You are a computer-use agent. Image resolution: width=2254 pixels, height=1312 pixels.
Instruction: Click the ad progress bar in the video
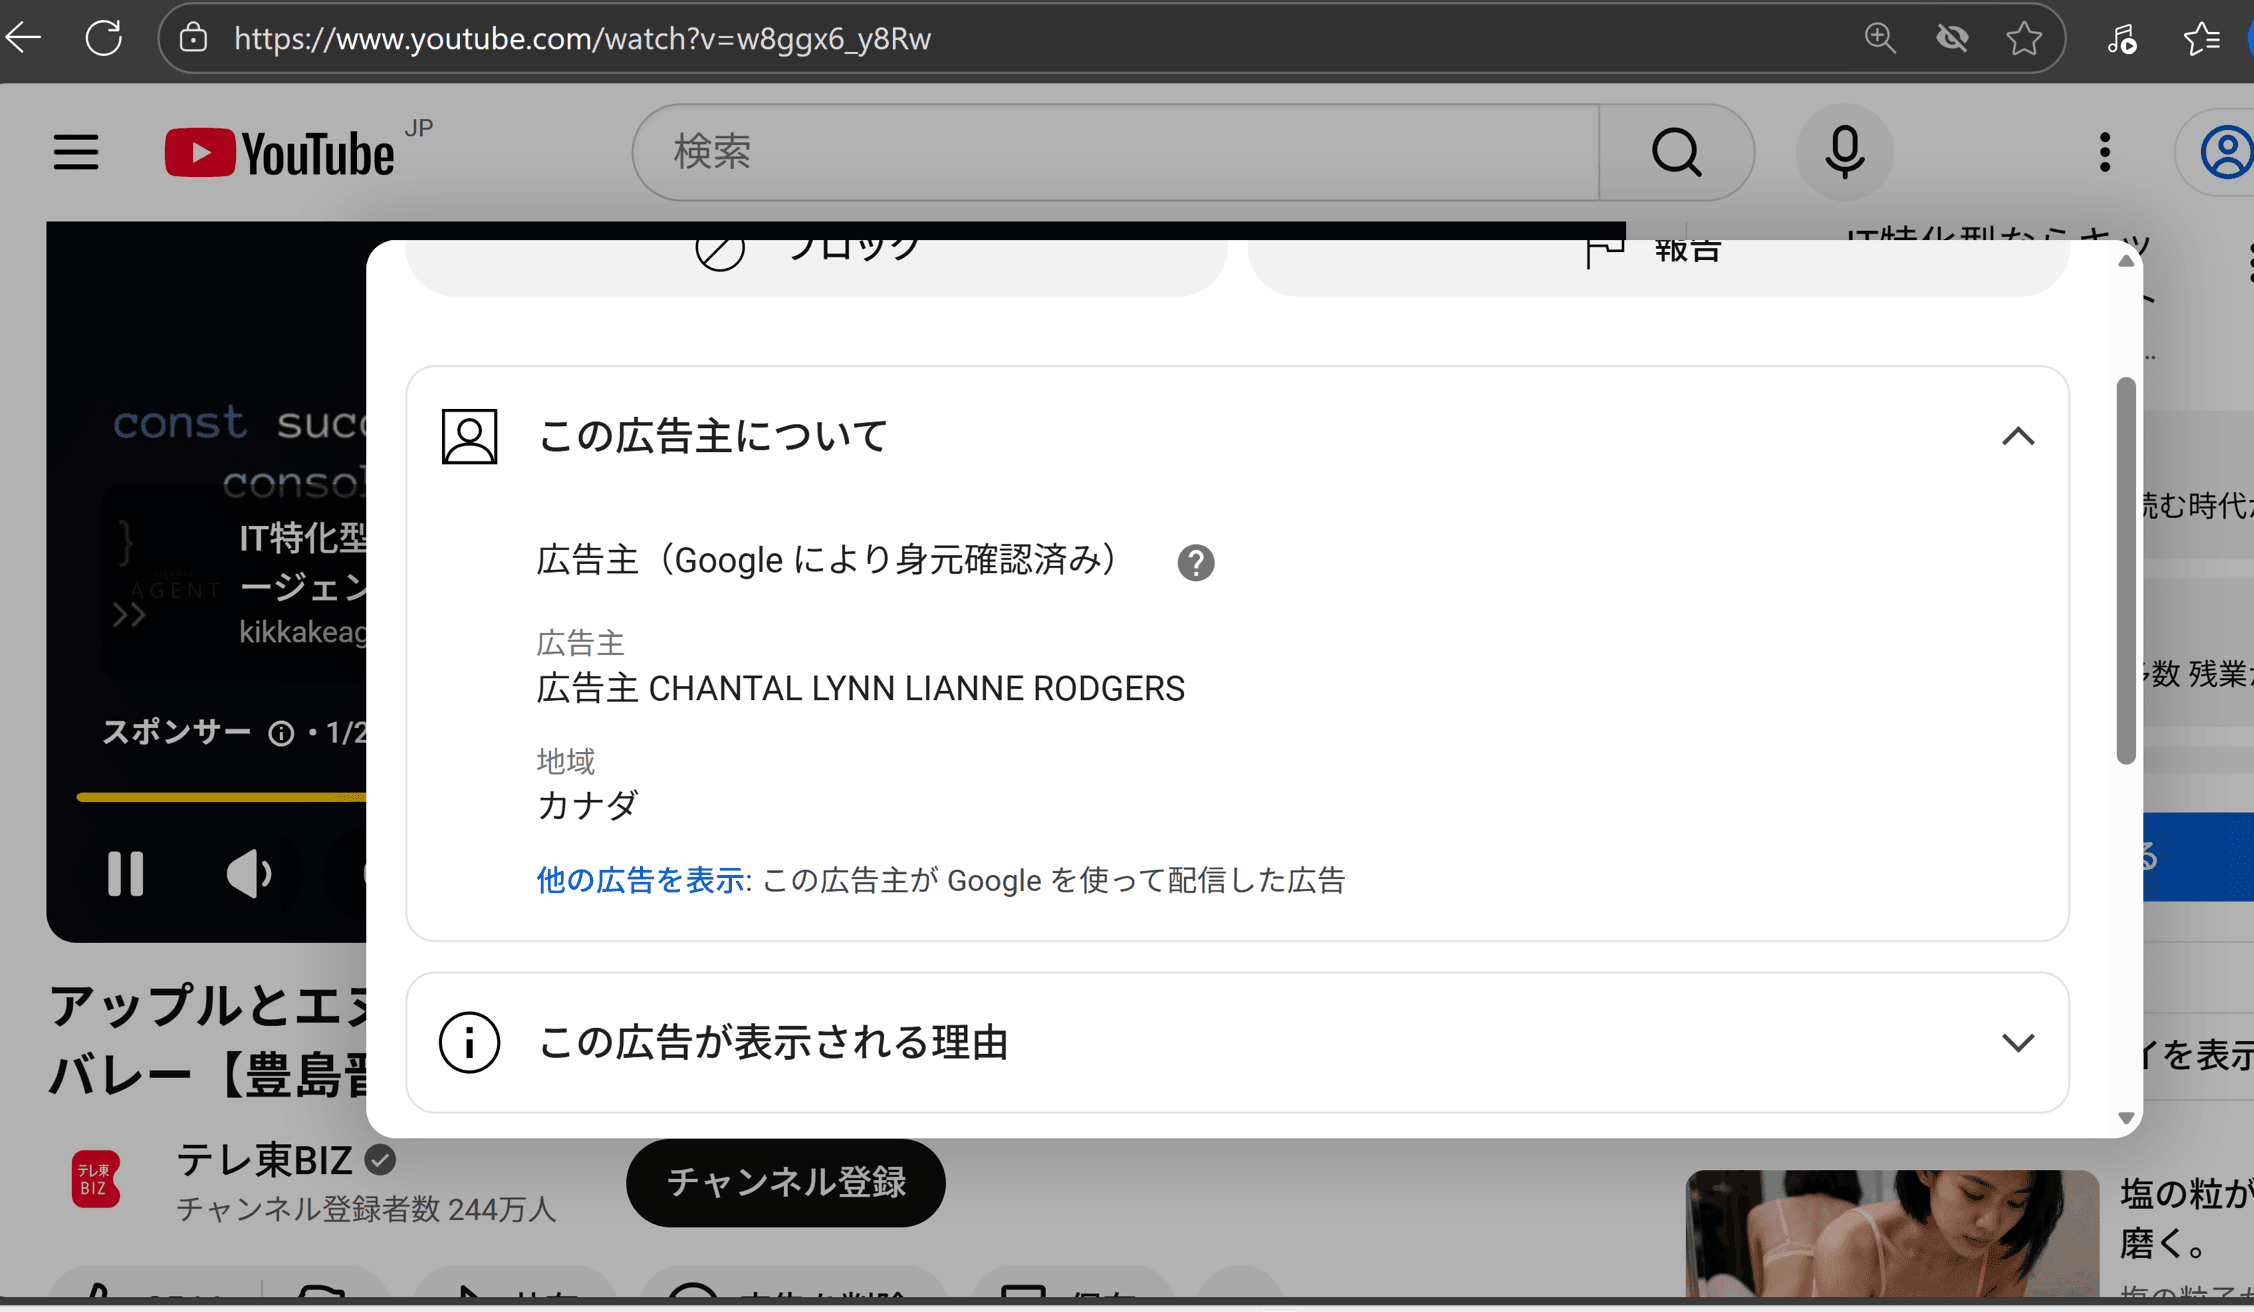click(x=222, y=797)
